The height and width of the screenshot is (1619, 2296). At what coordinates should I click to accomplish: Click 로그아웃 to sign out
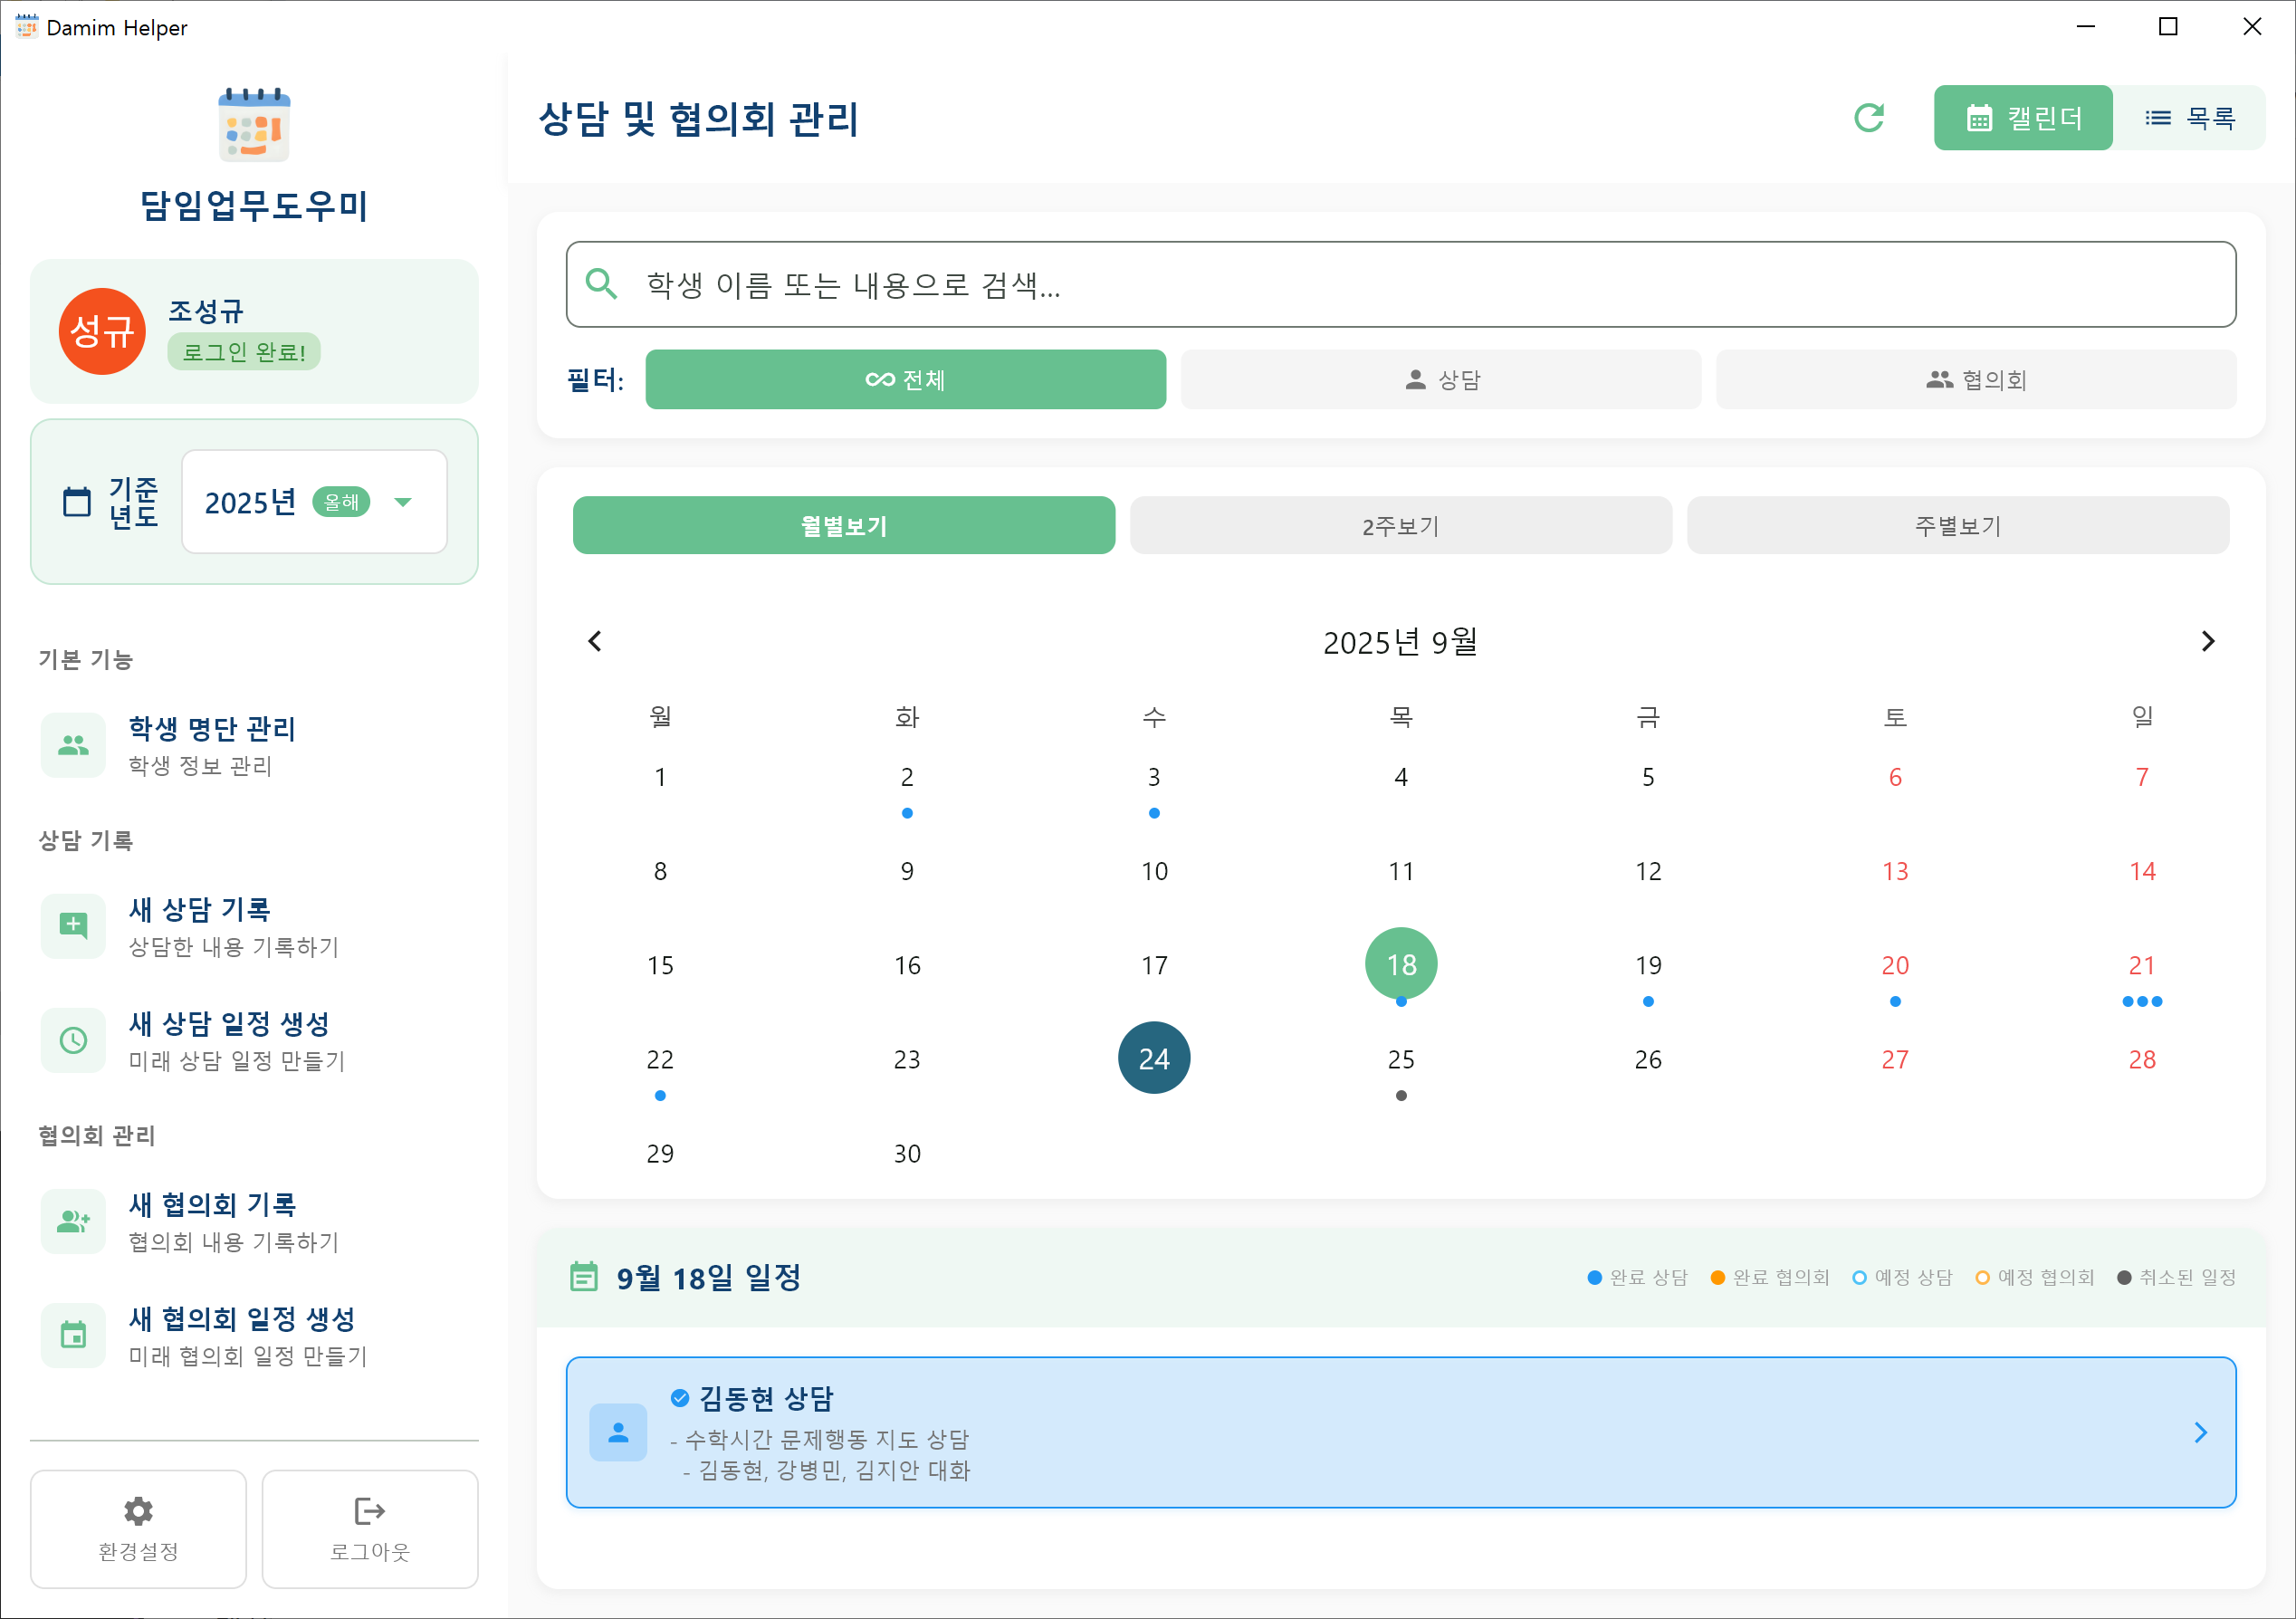[x=369, y=1530]
